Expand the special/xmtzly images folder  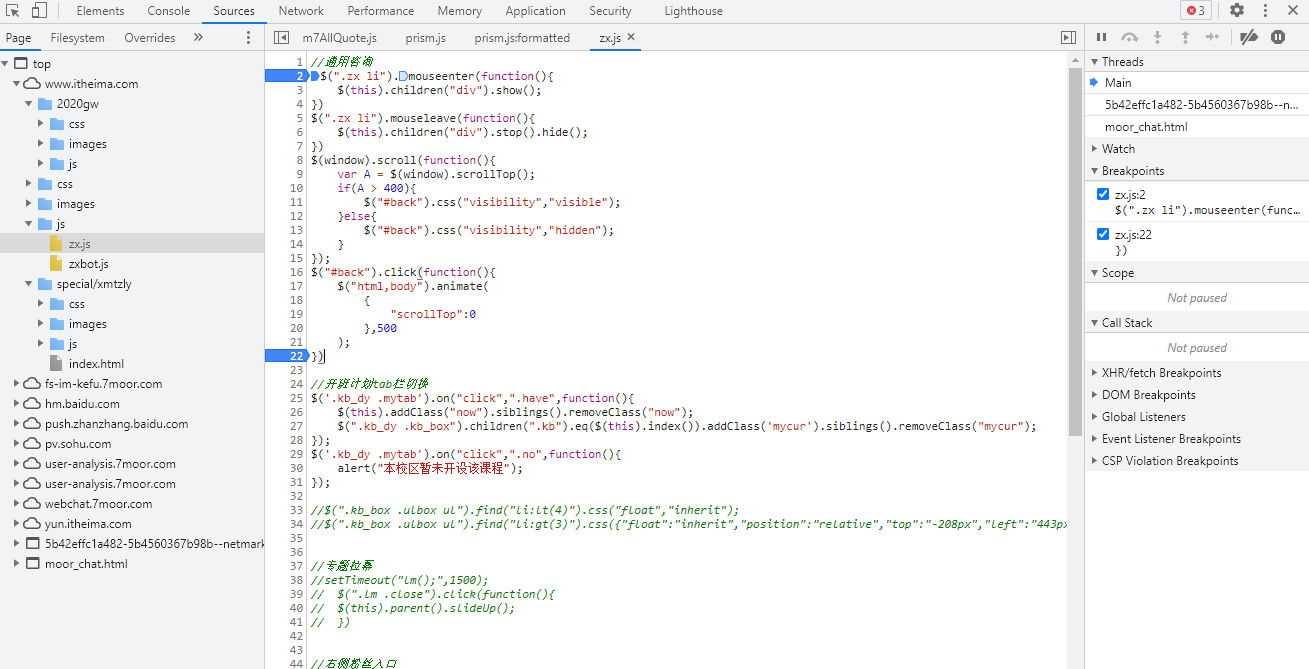pyautogui.click(x=42, y=324)
